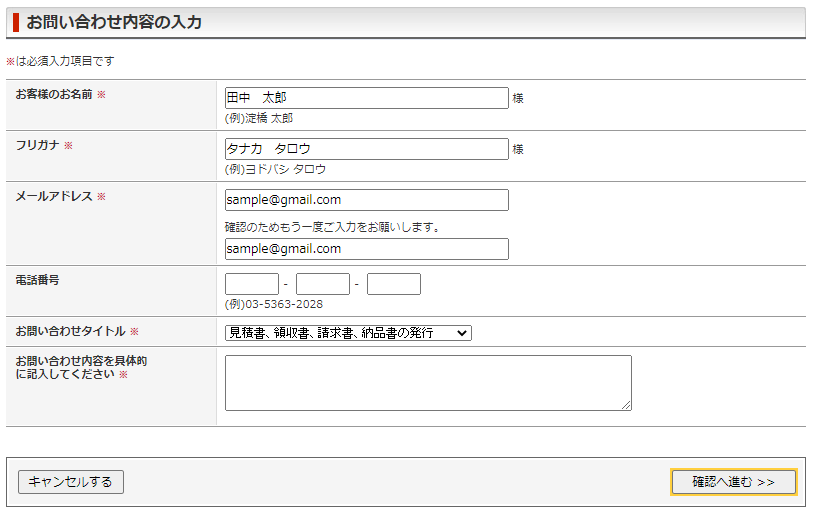Click the customer name field containing 田中 太郎

click(366, 98)
